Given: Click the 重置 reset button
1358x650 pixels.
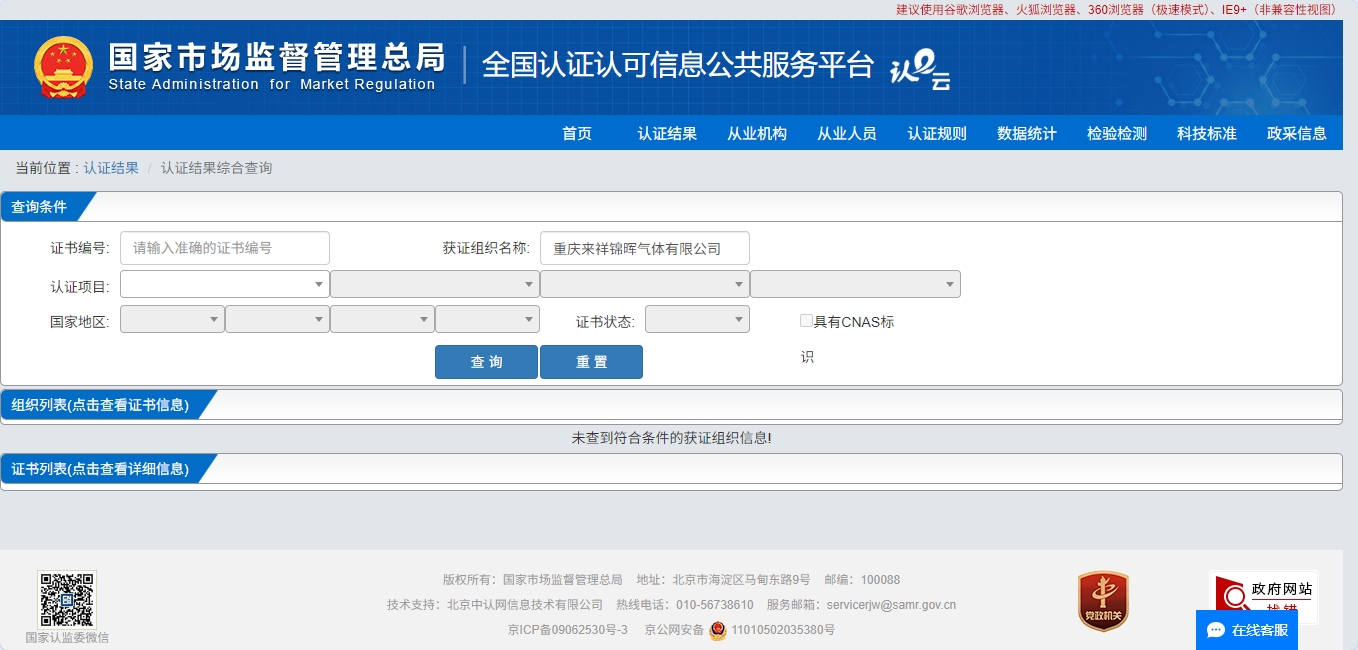Looking at the screenshot, I should [591, 362].
